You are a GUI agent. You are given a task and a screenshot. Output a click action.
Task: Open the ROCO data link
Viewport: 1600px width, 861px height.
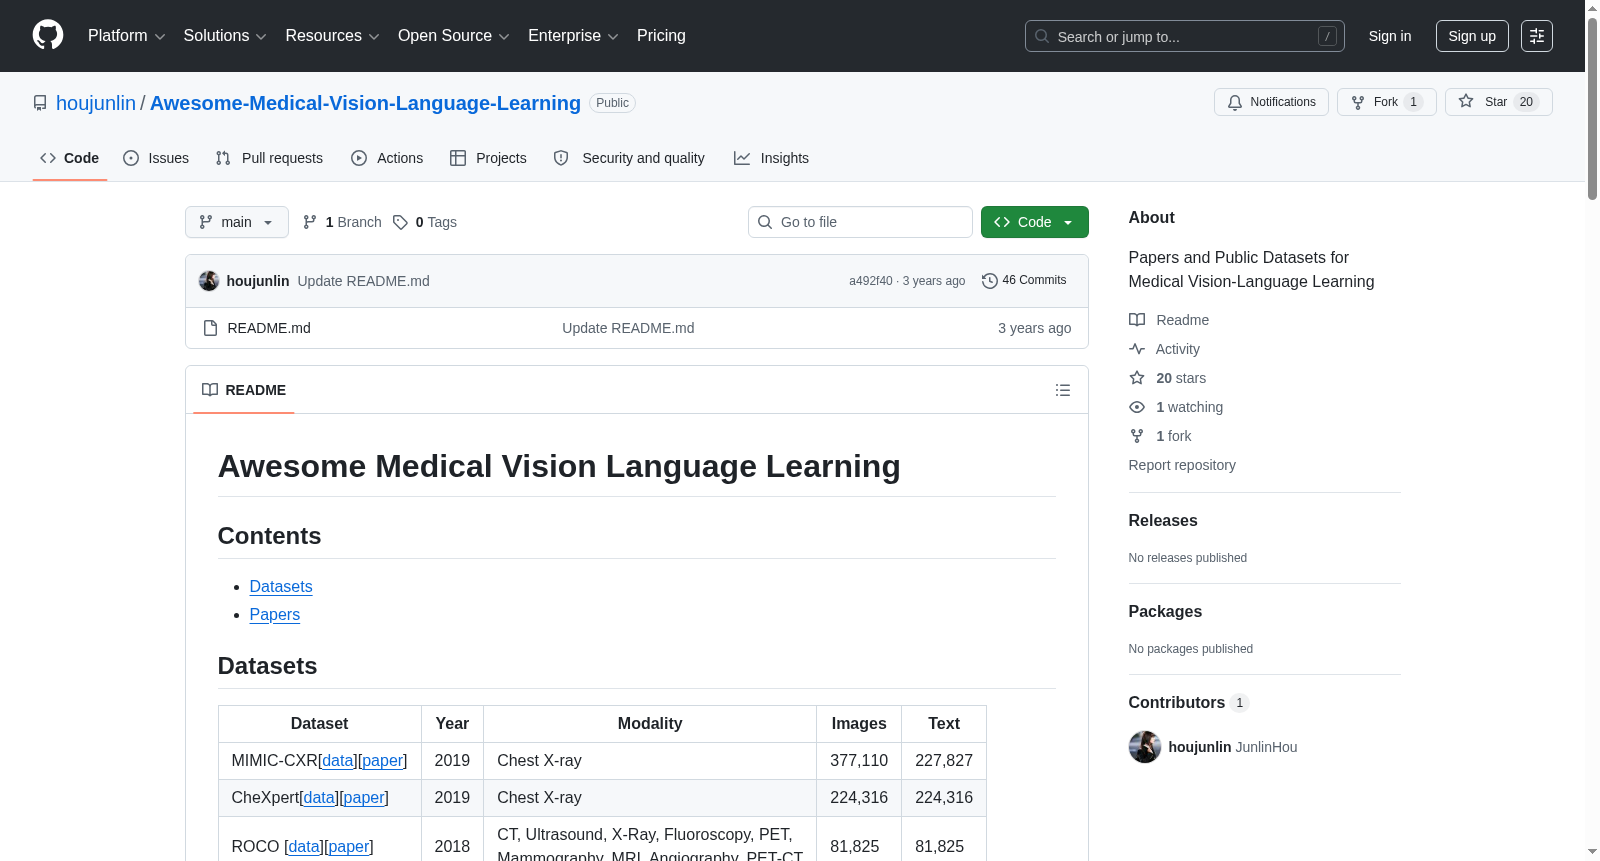tap(305, 847)
